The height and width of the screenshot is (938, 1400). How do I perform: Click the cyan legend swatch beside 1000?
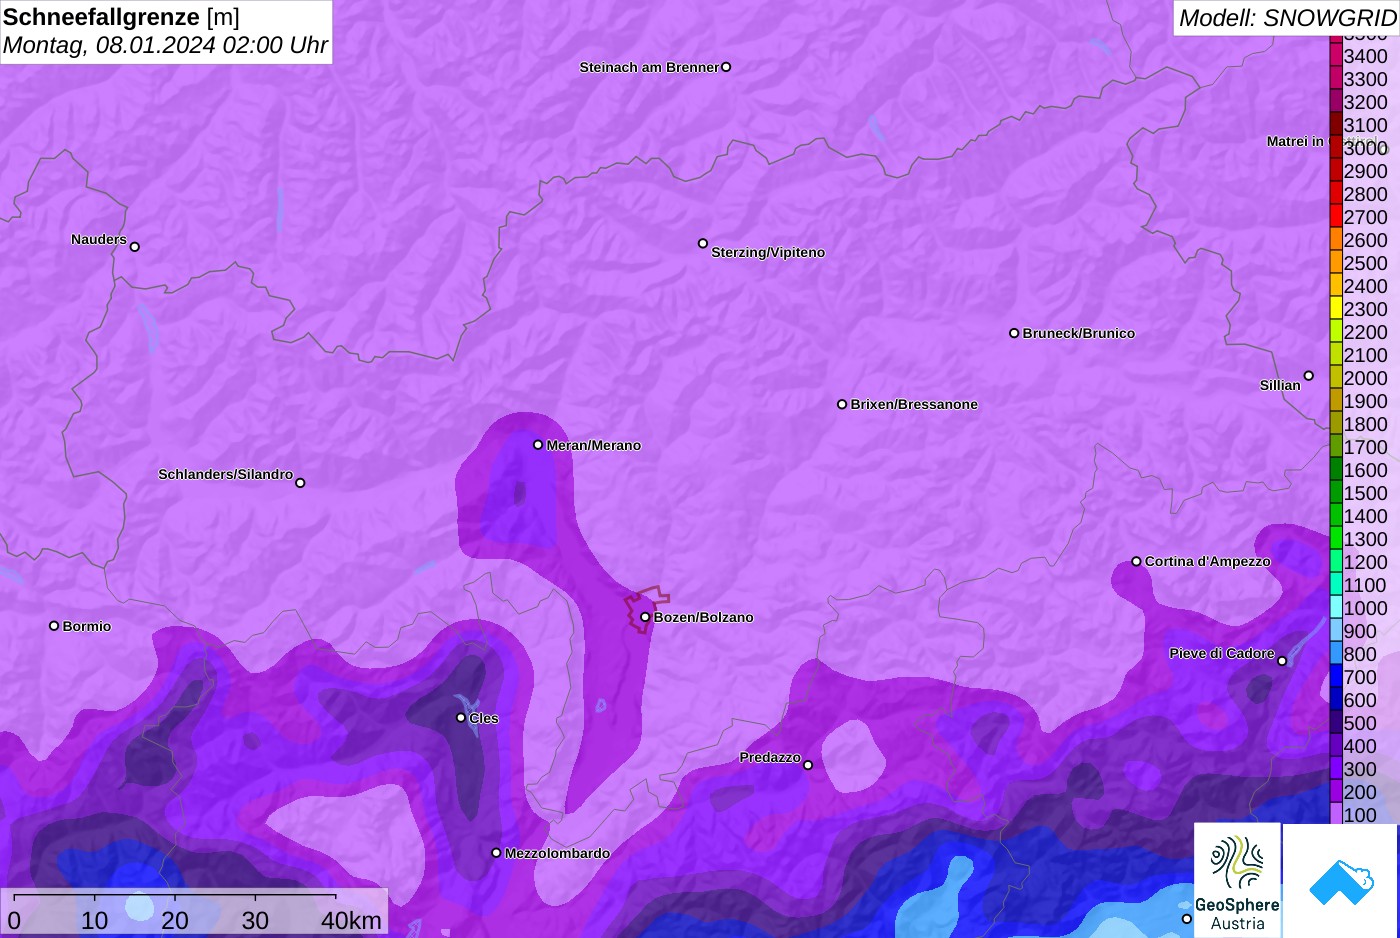point(1336,607)
